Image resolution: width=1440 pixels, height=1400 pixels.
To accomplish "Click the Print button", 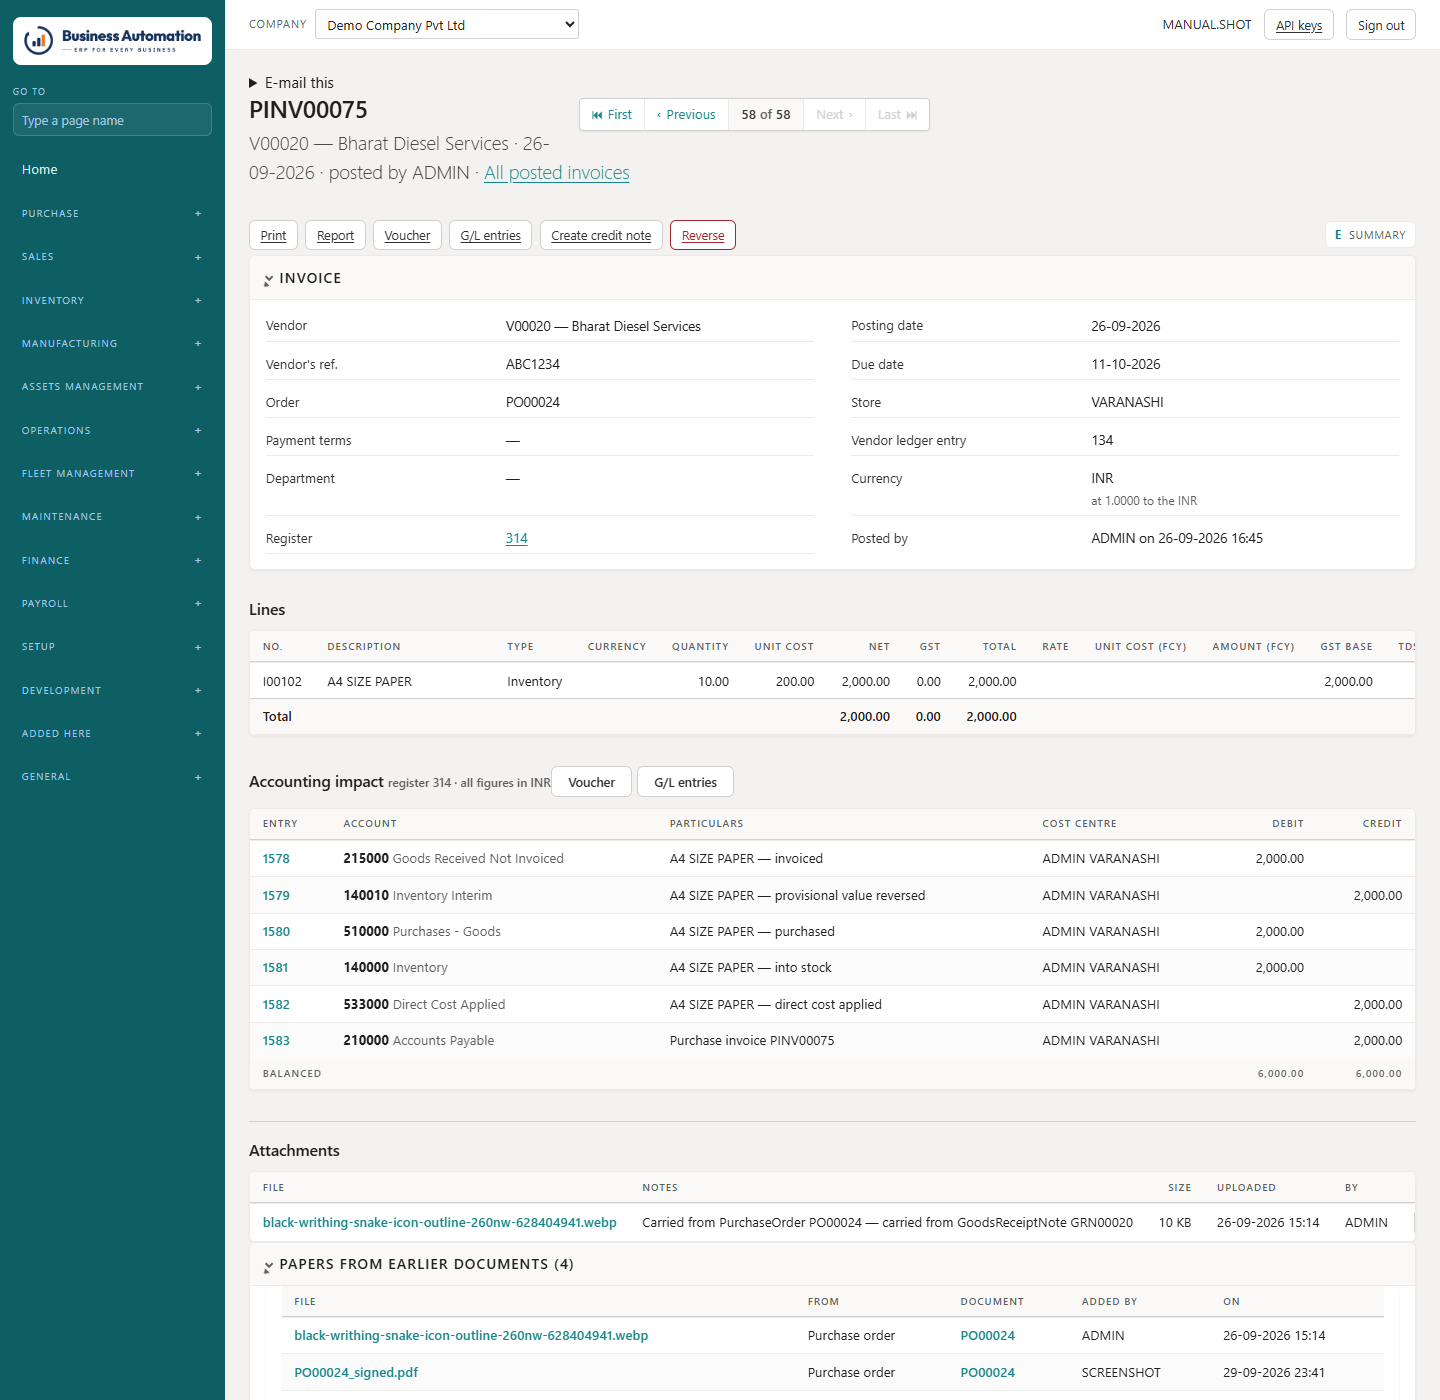I will pyautogui.click(x=273, y=236).
